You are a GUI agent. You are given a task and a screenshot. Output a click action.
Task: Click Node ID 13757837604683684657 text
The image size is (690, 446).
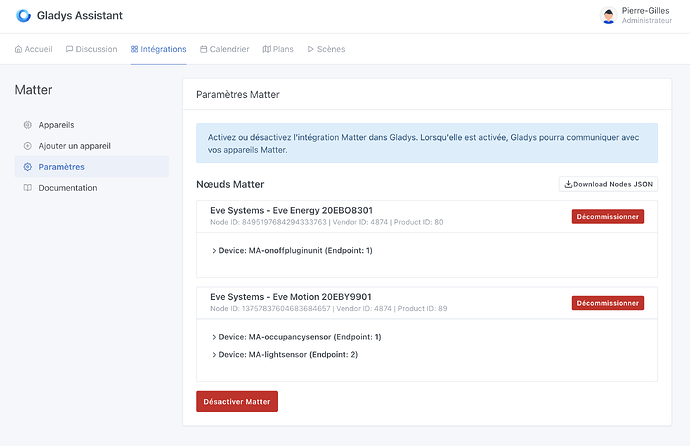pyautogui.click(x=270, y=309)
